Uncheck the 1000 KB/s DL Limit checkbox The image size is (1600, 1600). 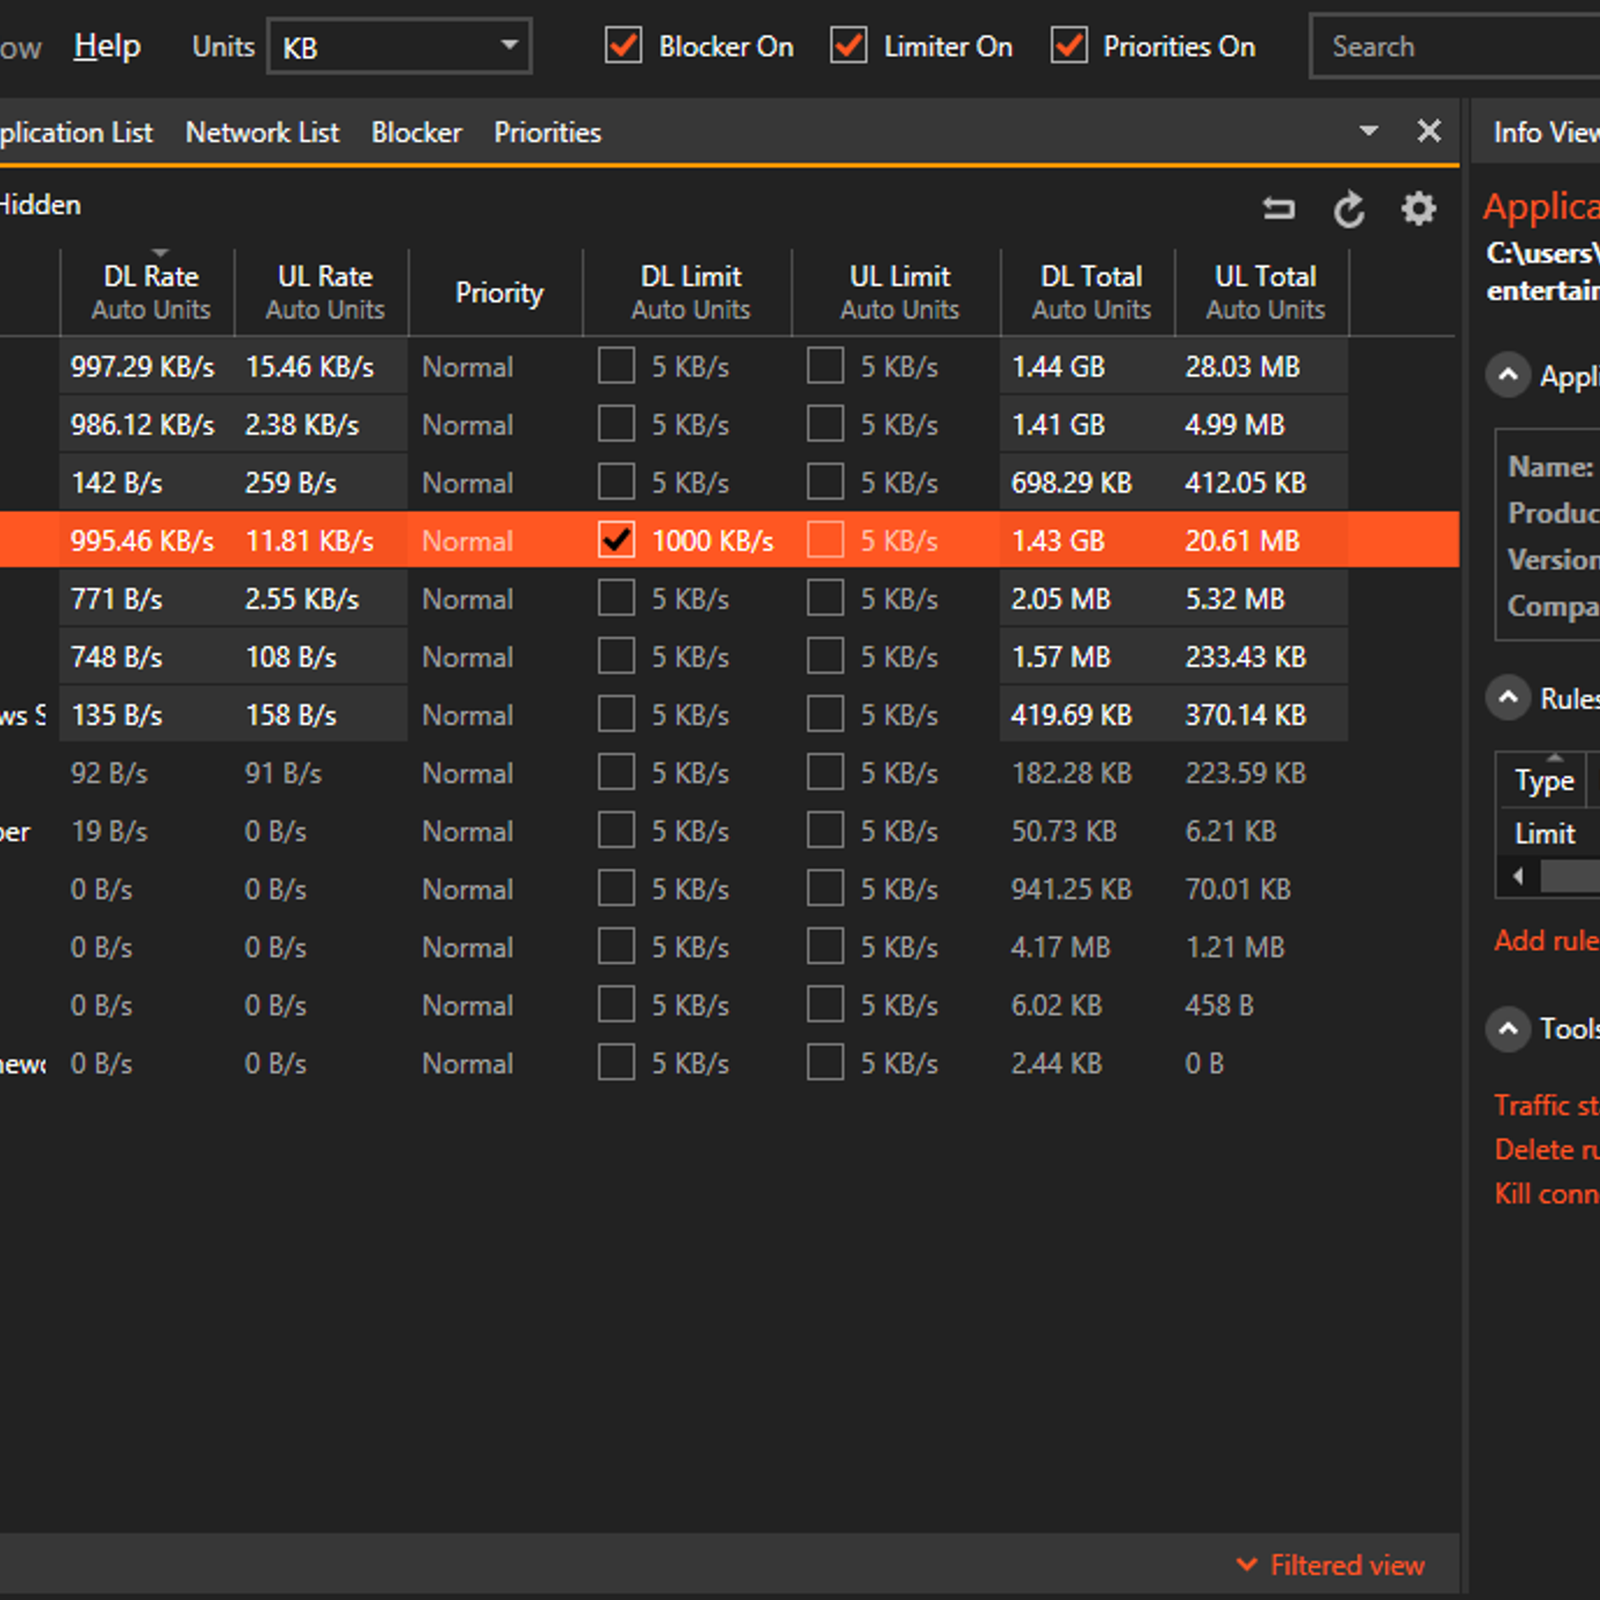click(616, 540)
